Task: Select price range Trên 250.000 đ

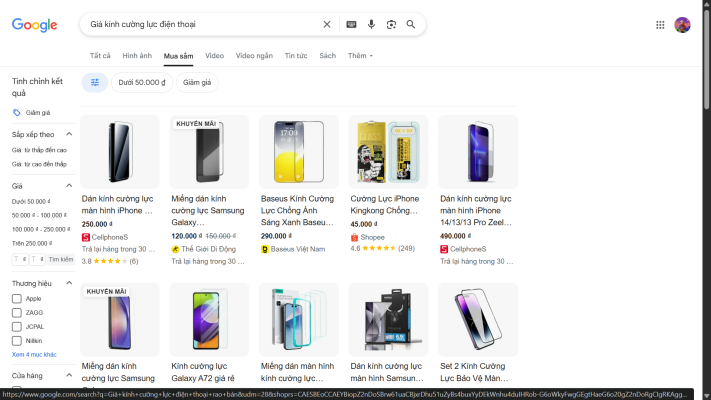Action: click(32, 244)
